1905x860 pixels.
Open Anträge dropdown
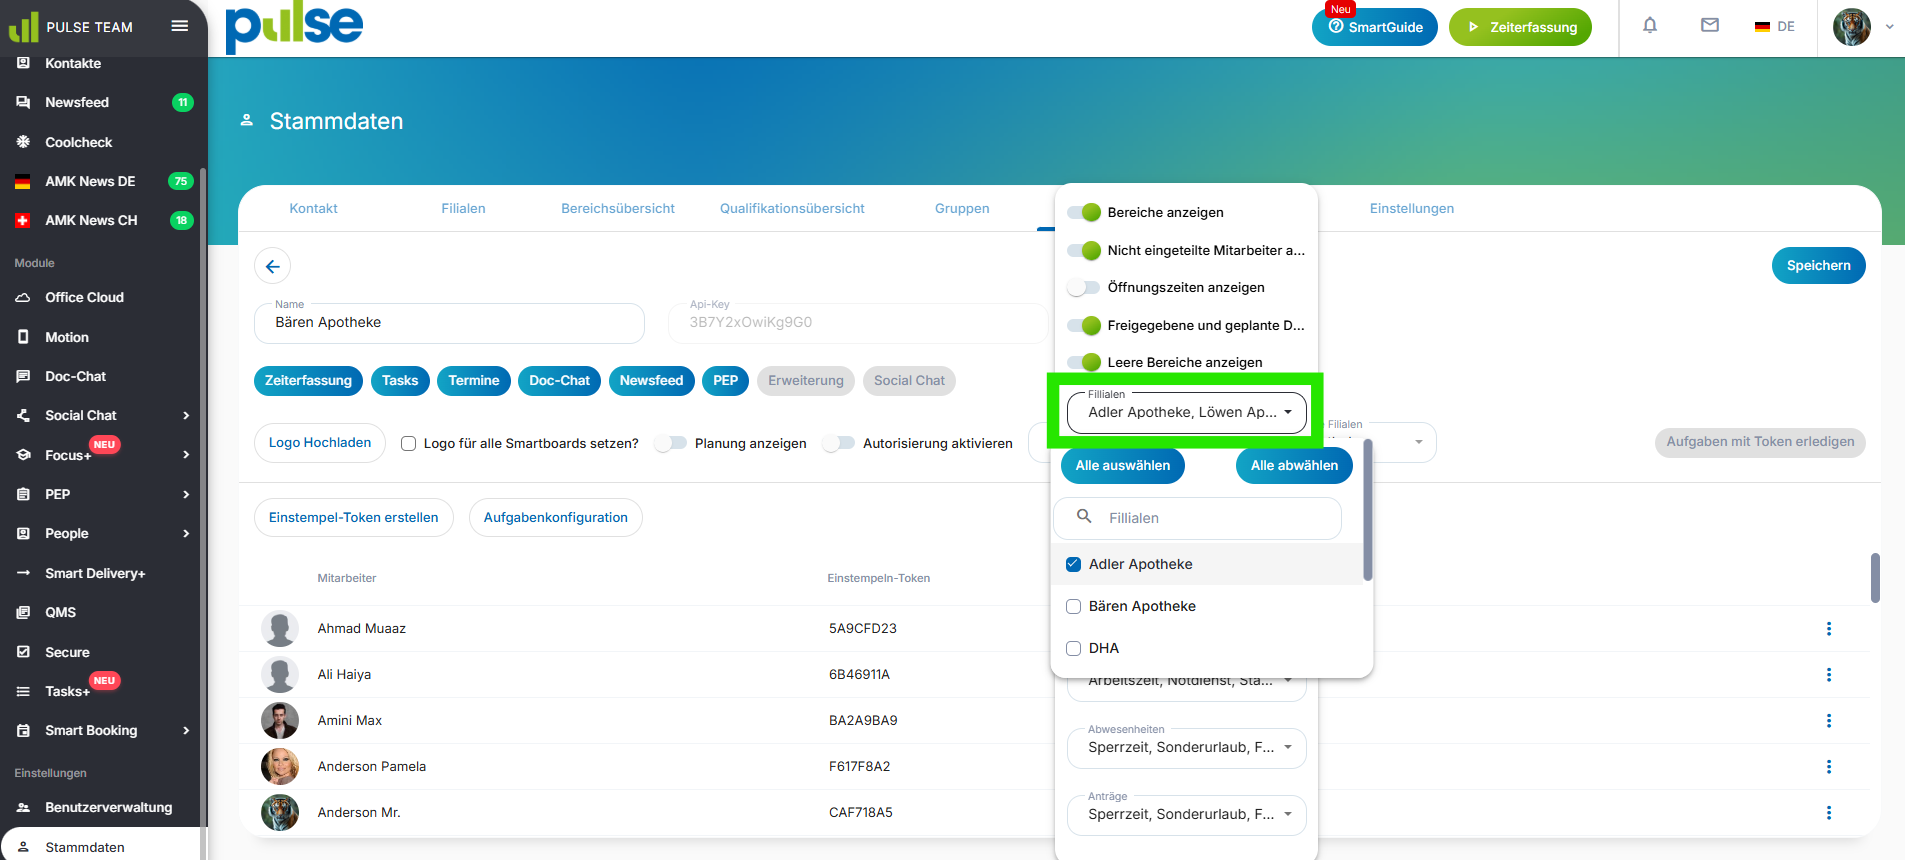click(1187, 815)
